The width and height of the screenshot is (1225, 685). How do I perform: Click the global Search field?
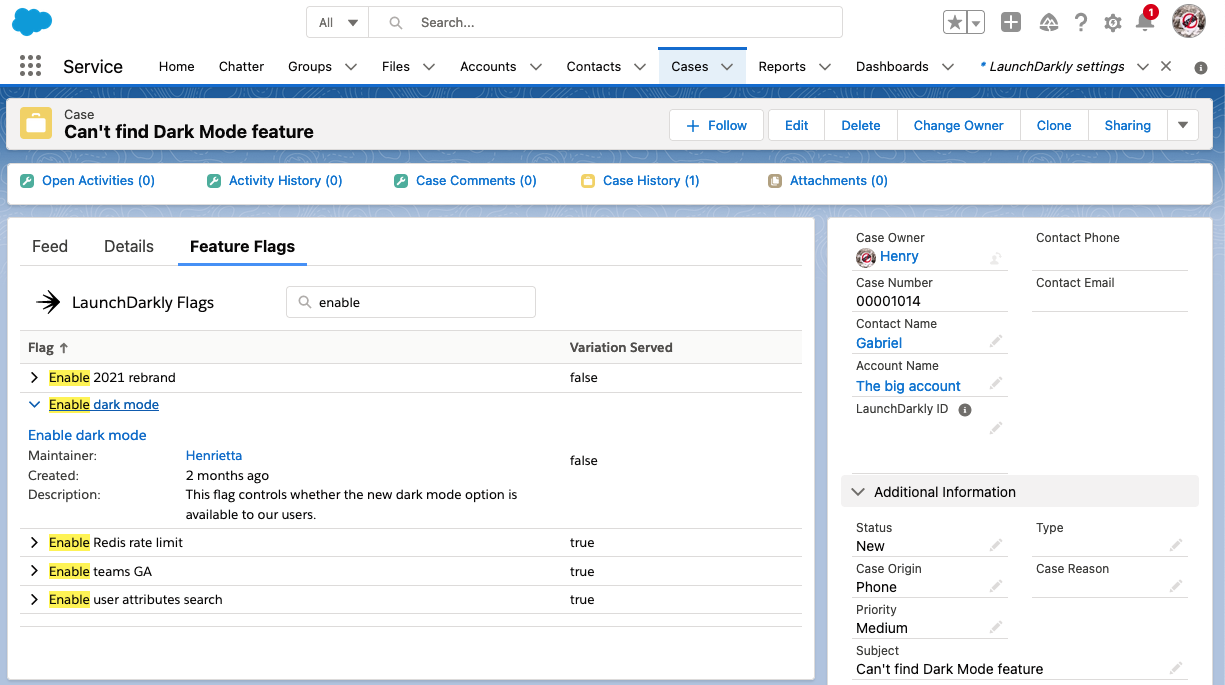[x=606, y=22]
